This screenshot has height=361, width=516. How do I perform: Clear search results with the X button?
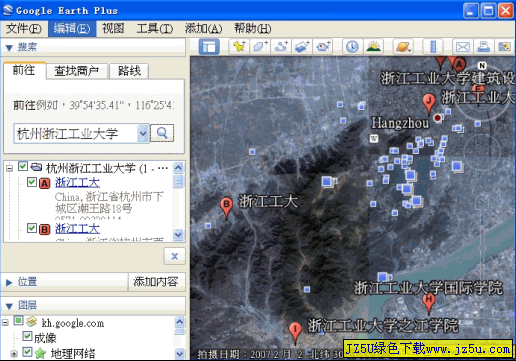(174, 256)
